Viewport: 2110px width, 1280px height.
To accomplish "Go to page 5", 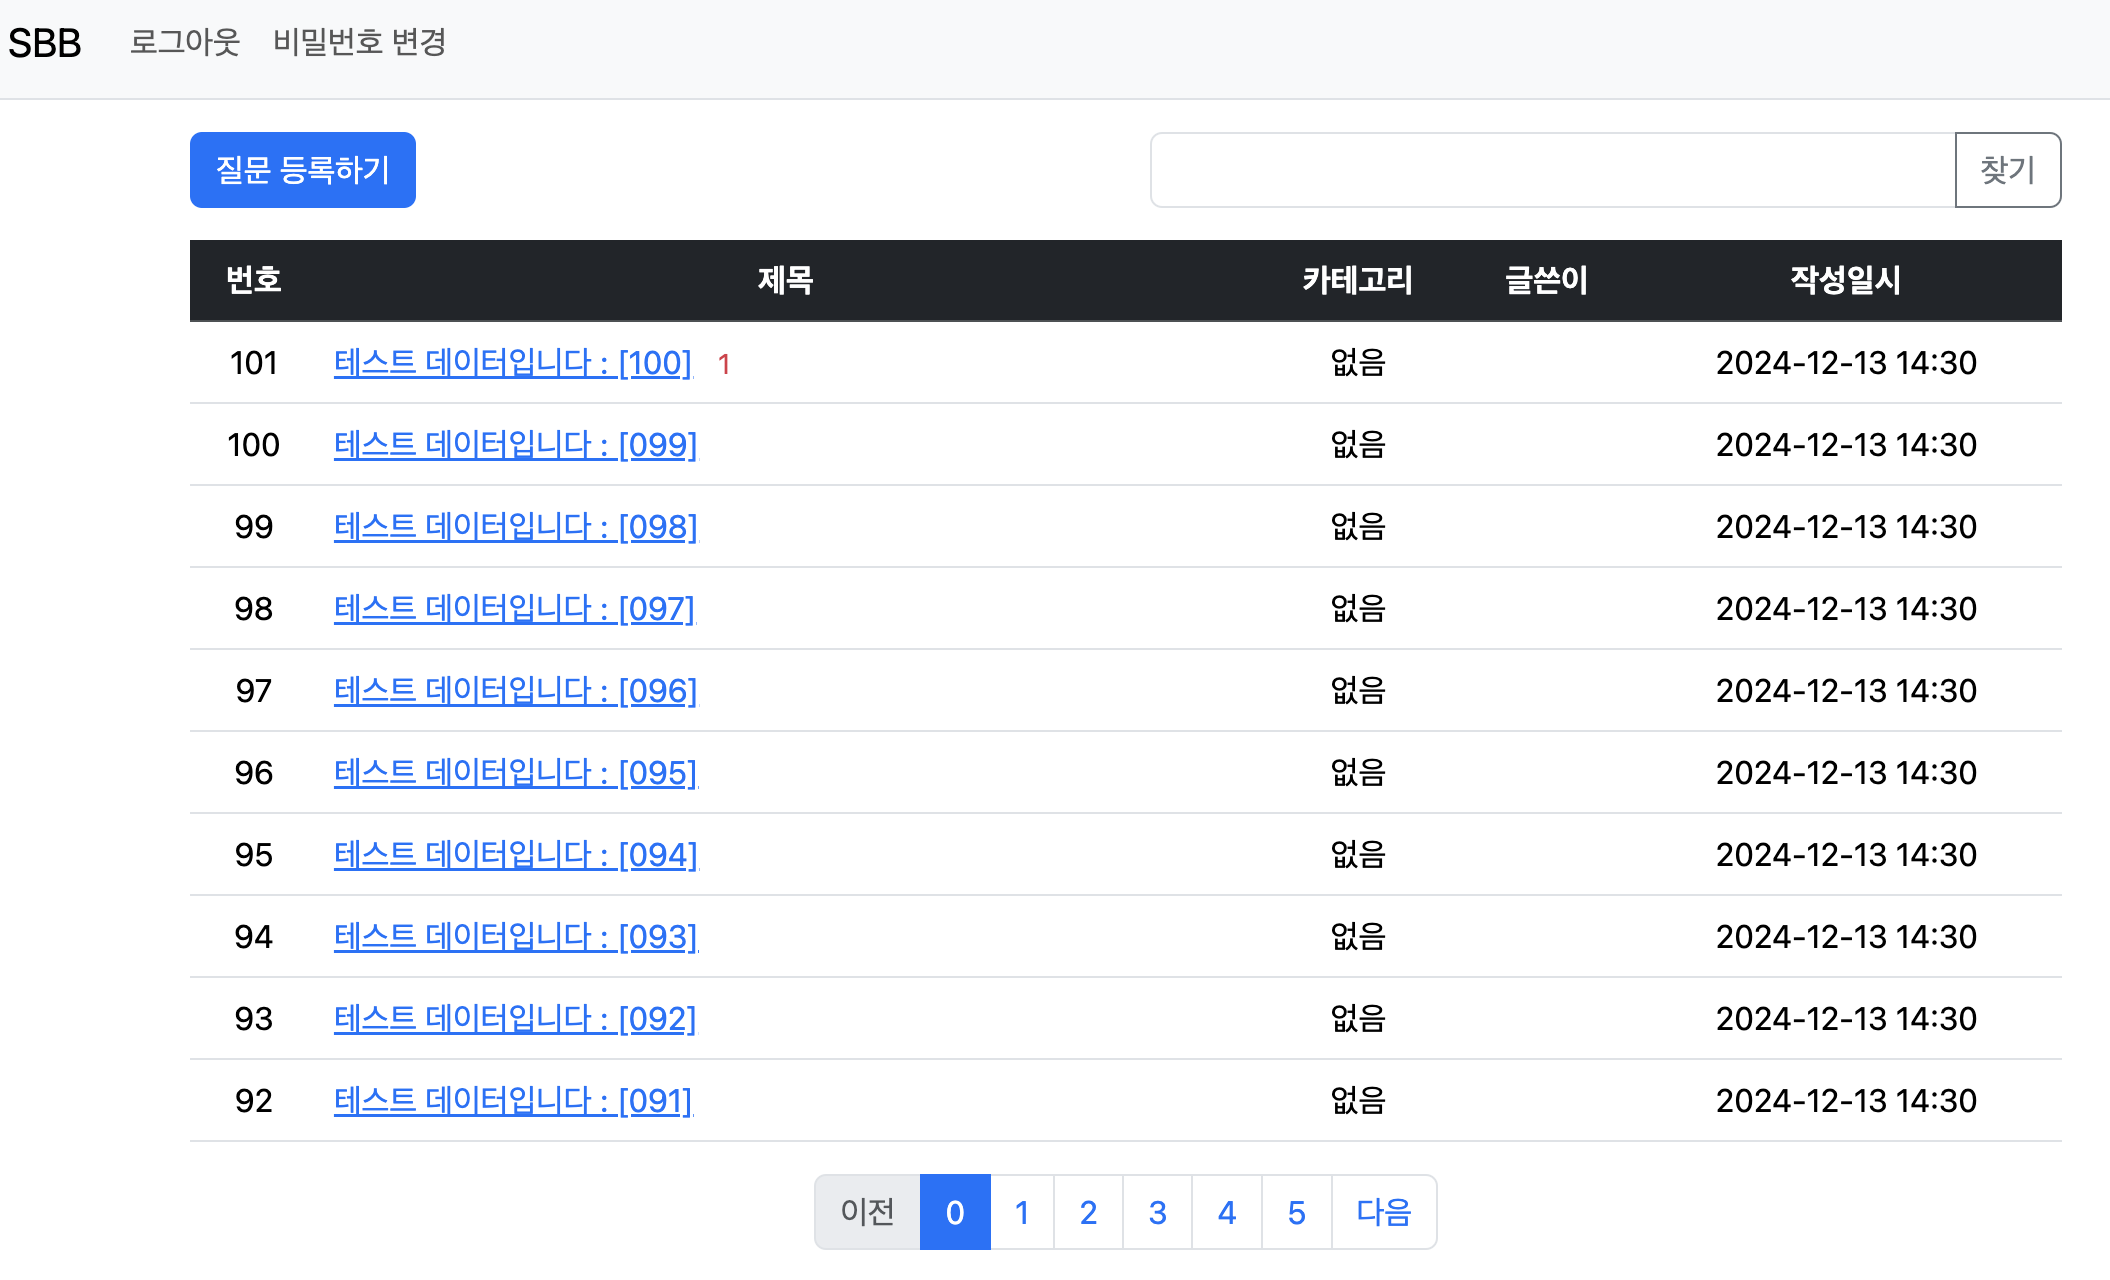I will [1297, 1212].
